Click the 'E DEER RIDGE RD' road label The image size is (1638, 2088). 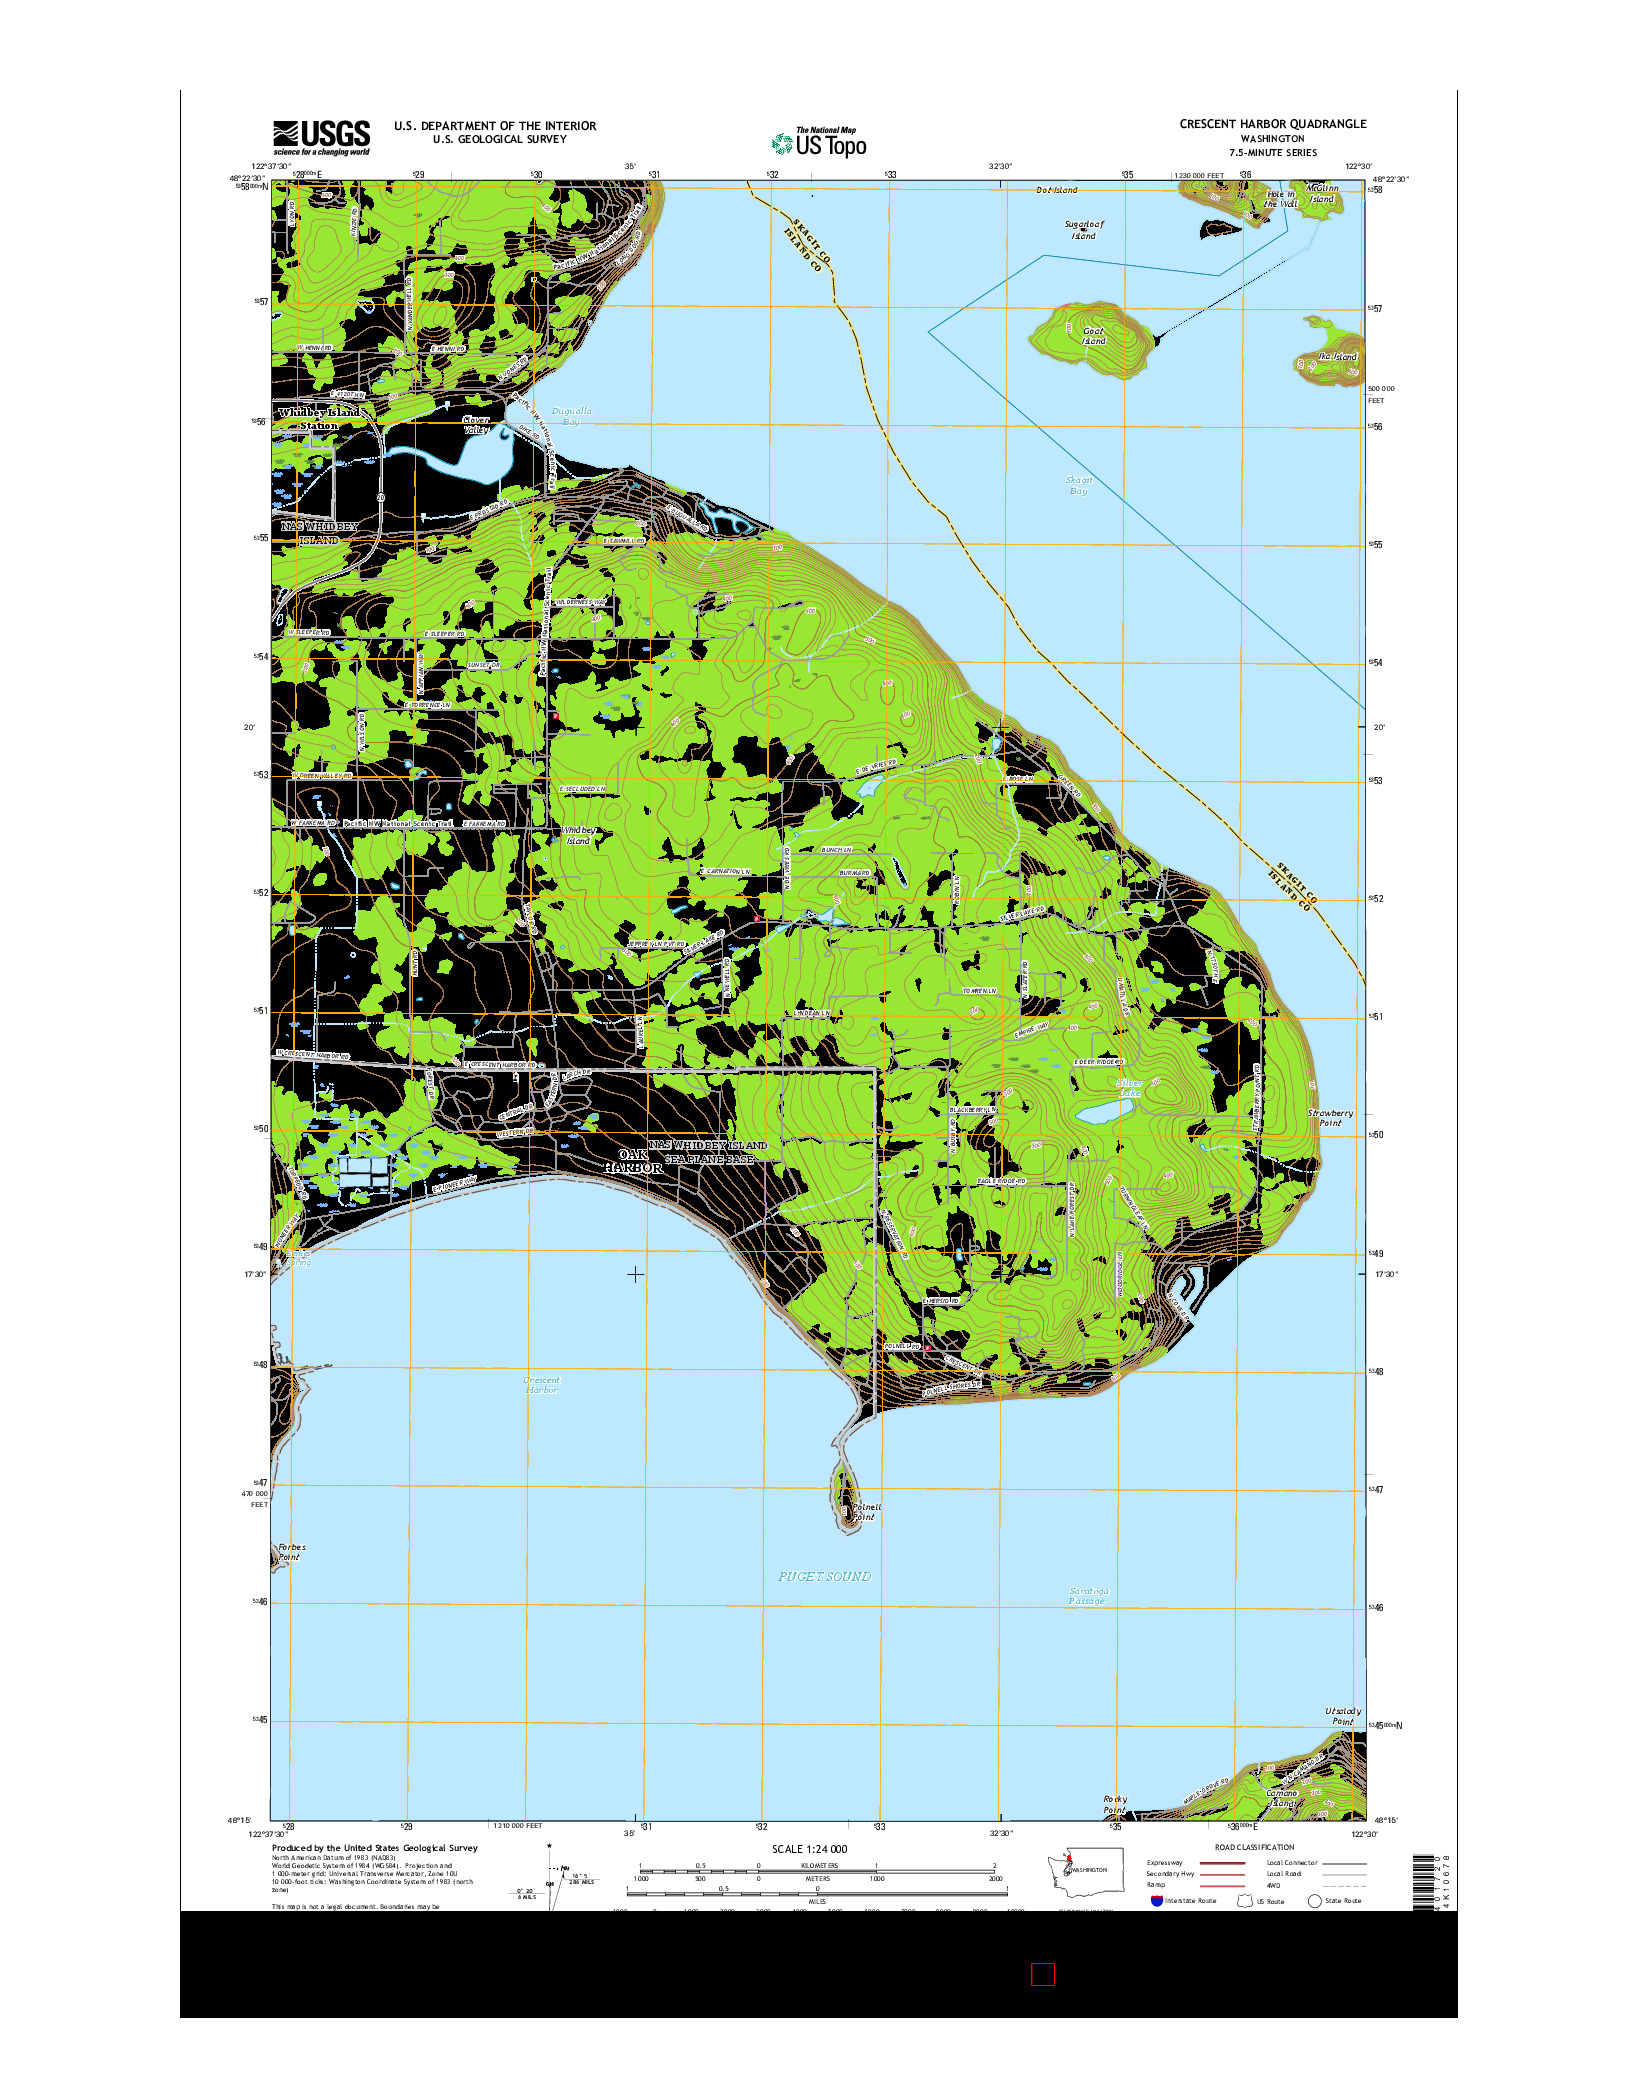pyautogui.click(x=1098, y=1062)
